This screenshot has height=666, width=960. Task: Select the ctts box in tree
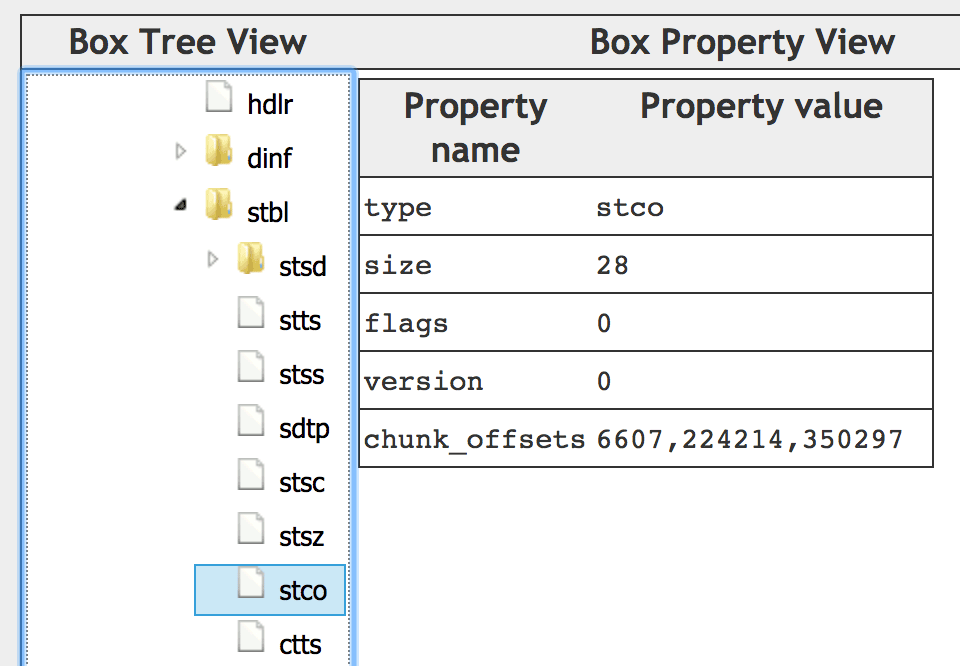coord(300,645)
